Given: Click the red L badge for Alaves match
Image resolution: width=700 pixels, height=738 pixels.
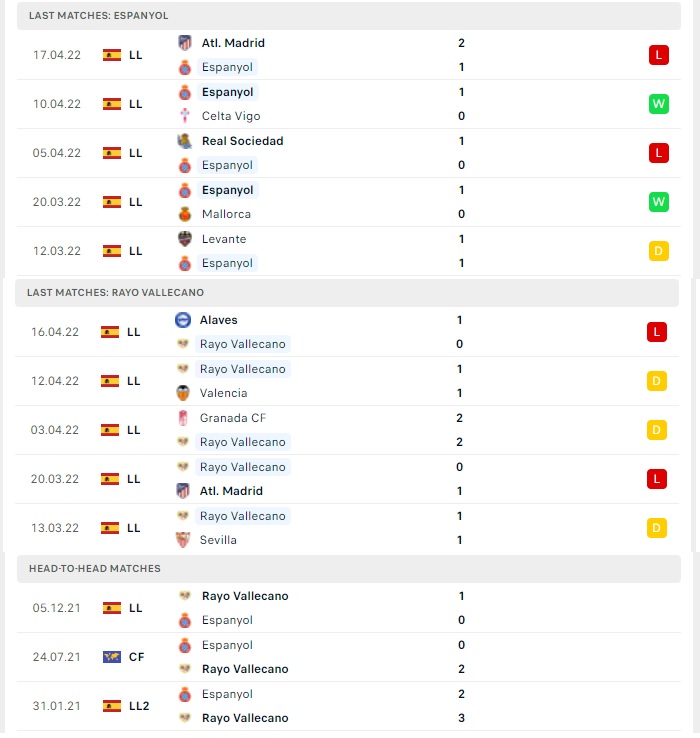Looking at the screenshot, I should pyautogui.click(x=657, y=332).
